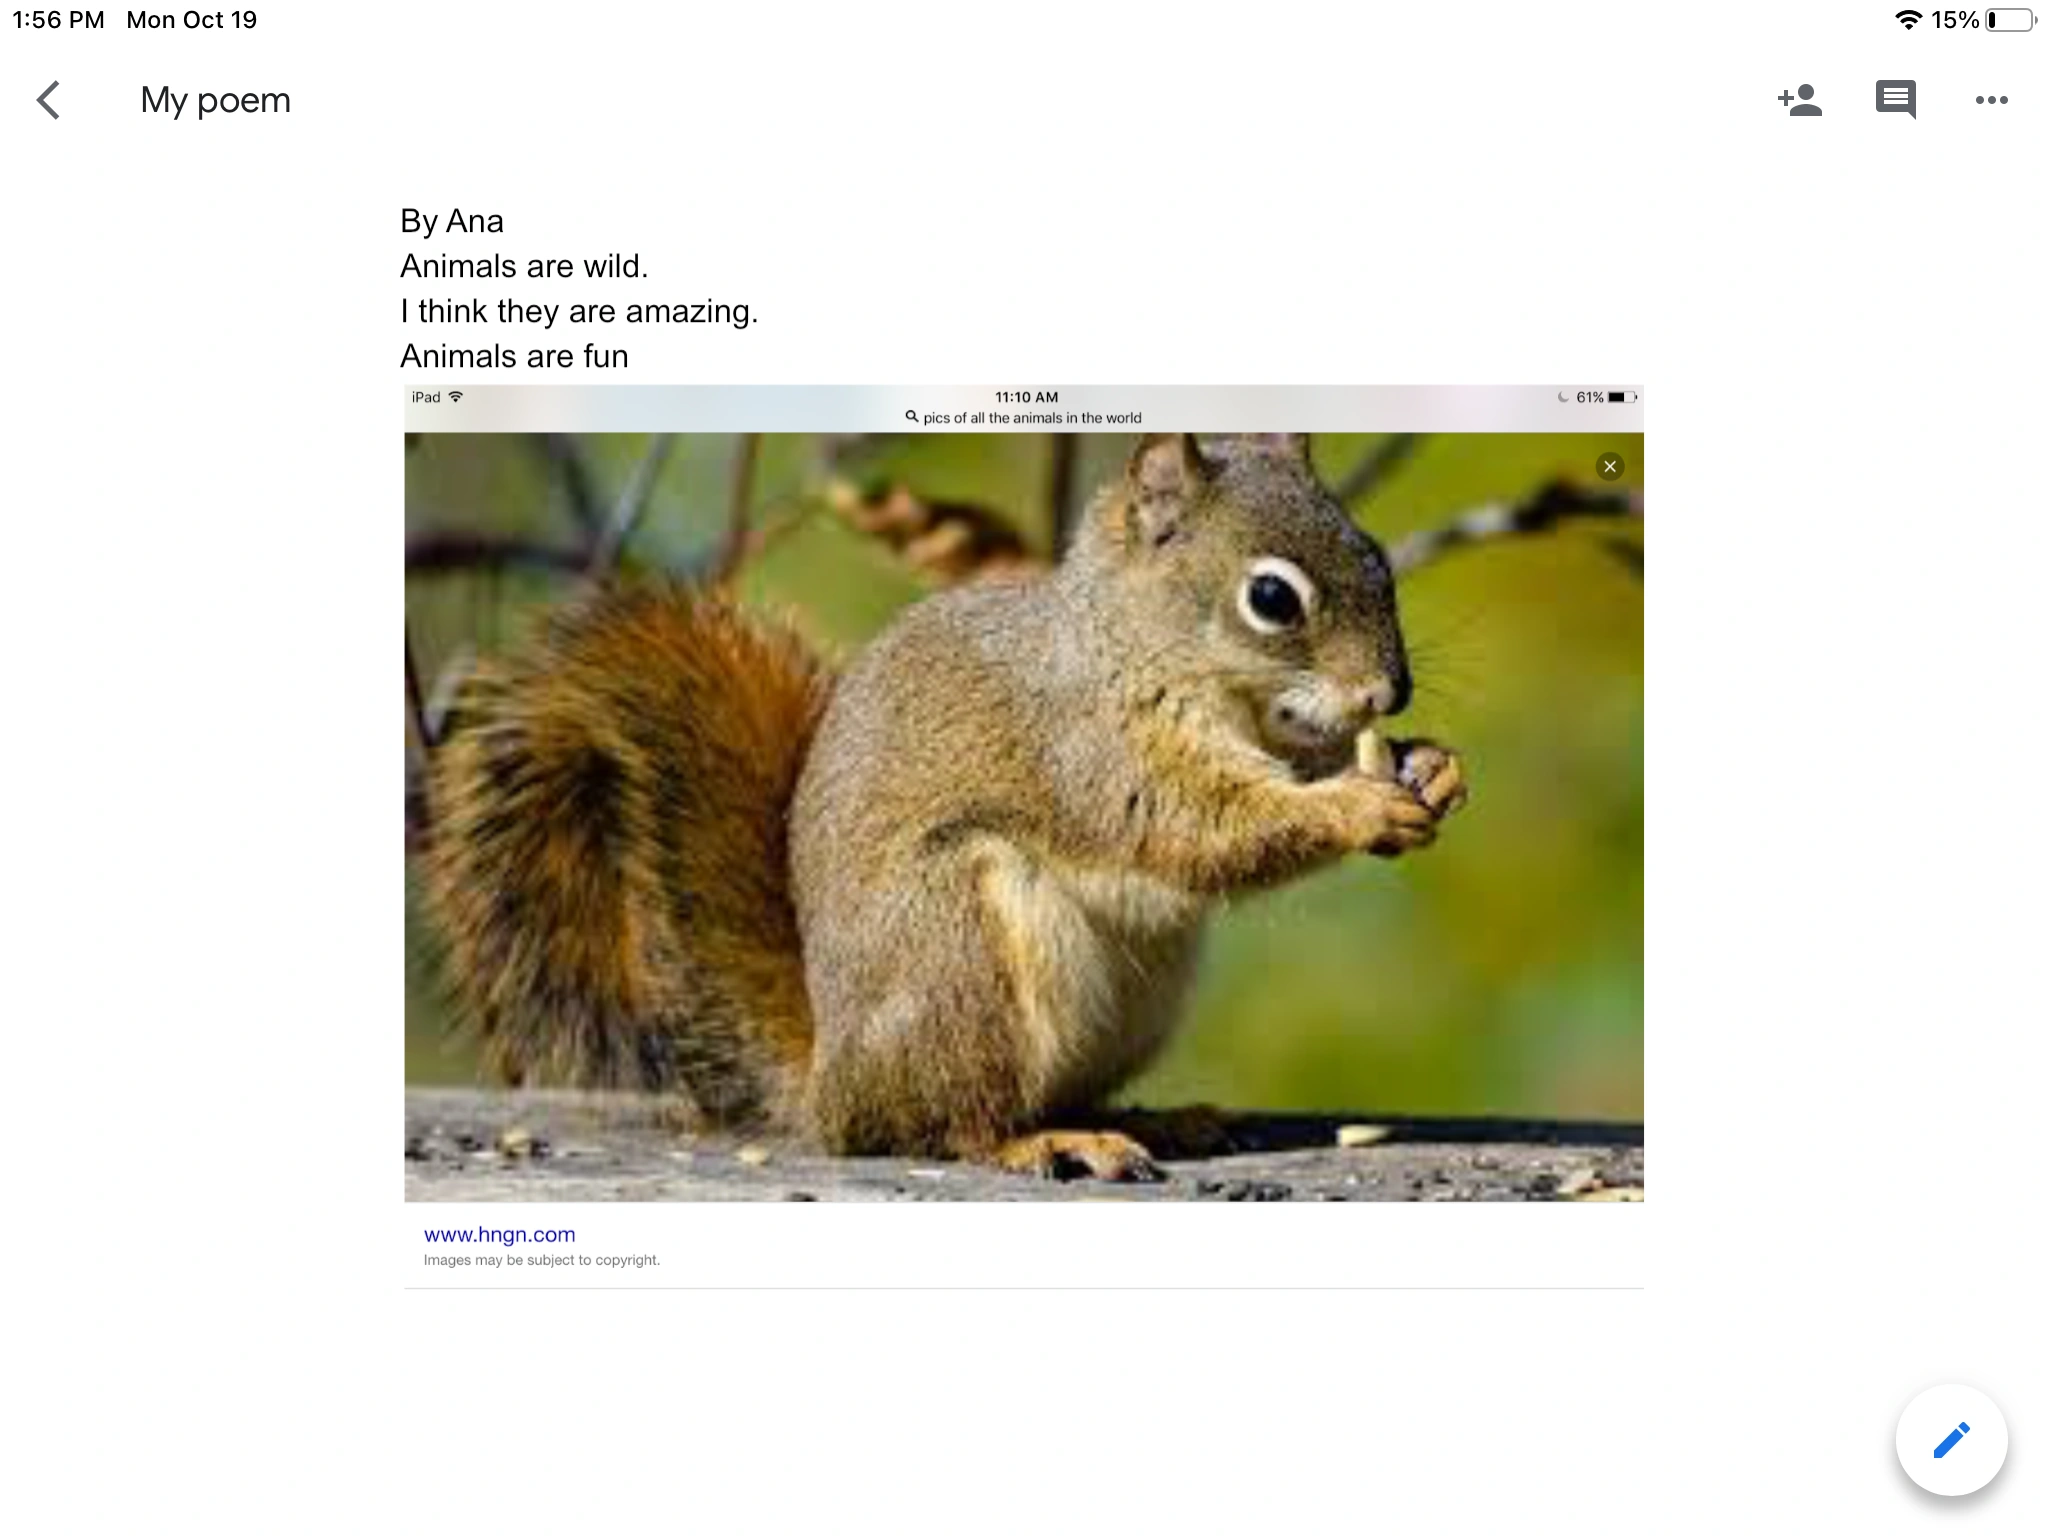Click the 'By Ana' text line
The height and width of the screenshot is (1536, 2048).
click(452, 221)
